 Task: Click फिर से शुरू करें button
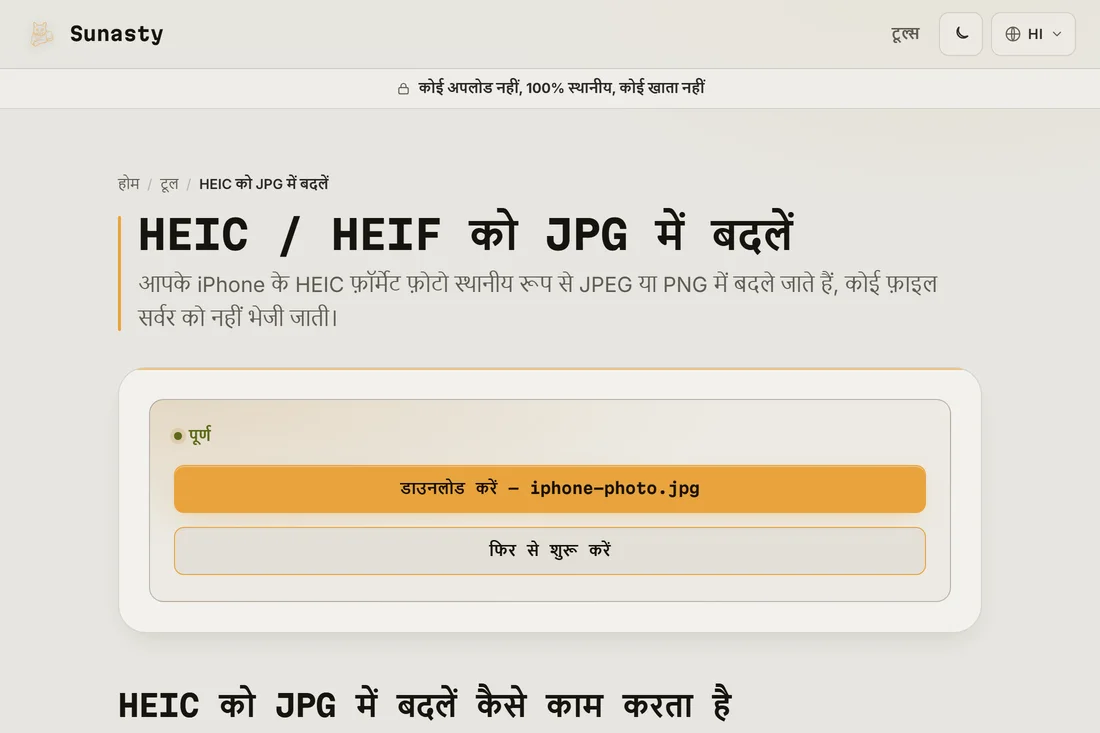click(x=549, y=551)
